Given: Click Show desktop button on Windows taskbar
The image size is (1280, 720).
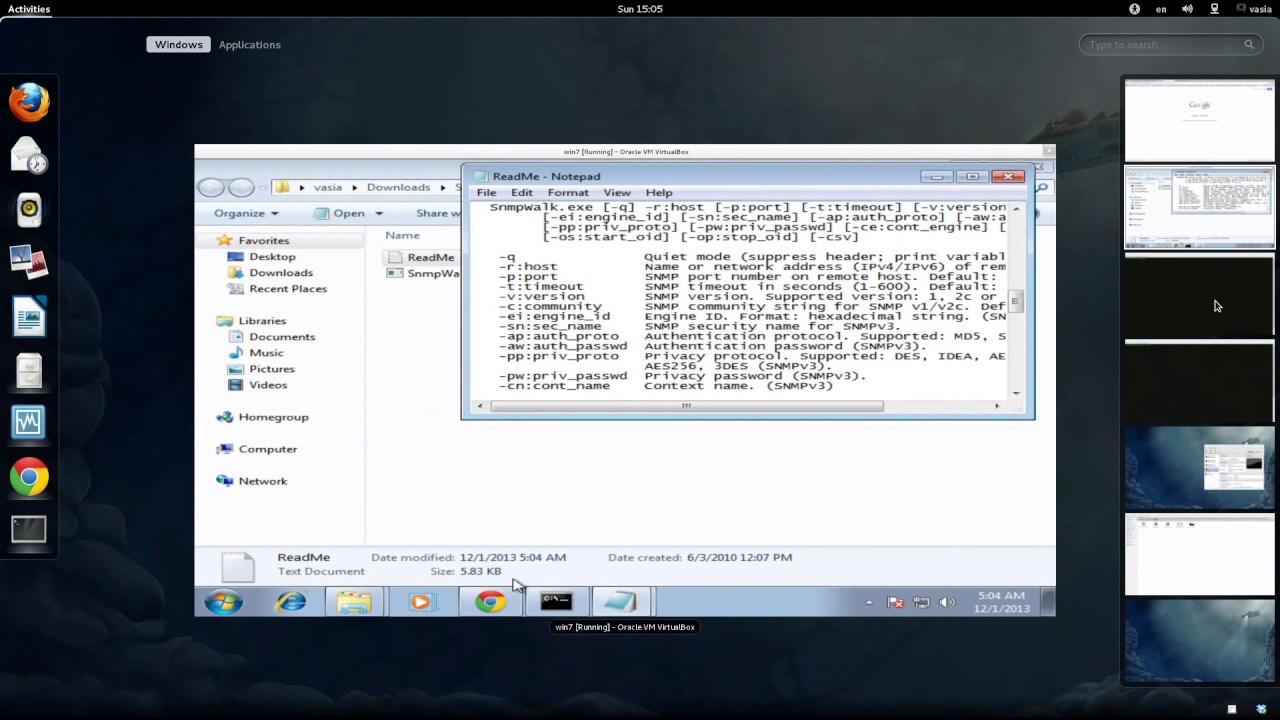Looking at the screenshot, I should pos(1048,602).
